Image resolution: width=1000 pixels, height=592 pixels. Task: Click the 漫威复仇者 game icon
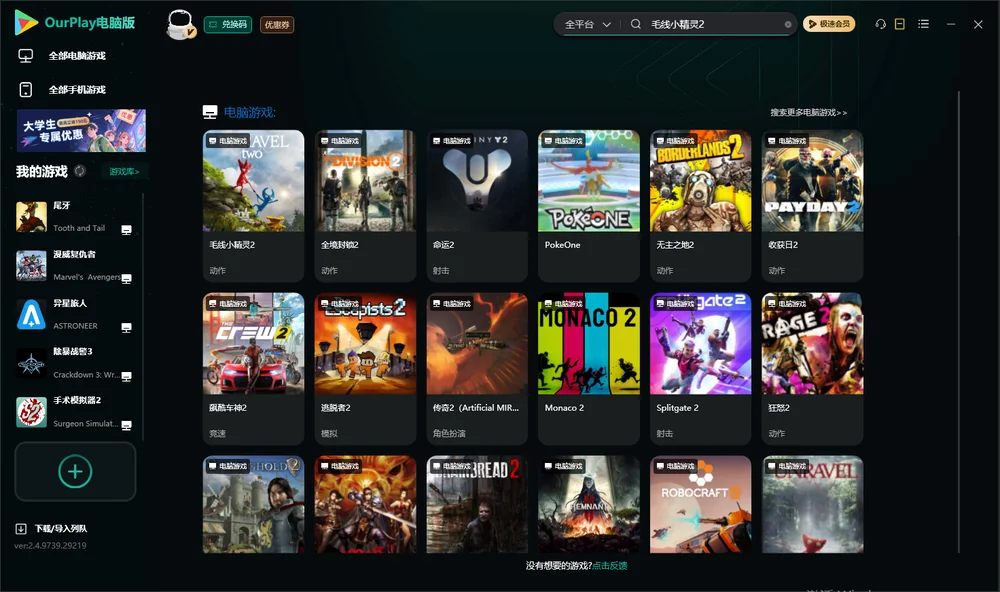point(31,266)
